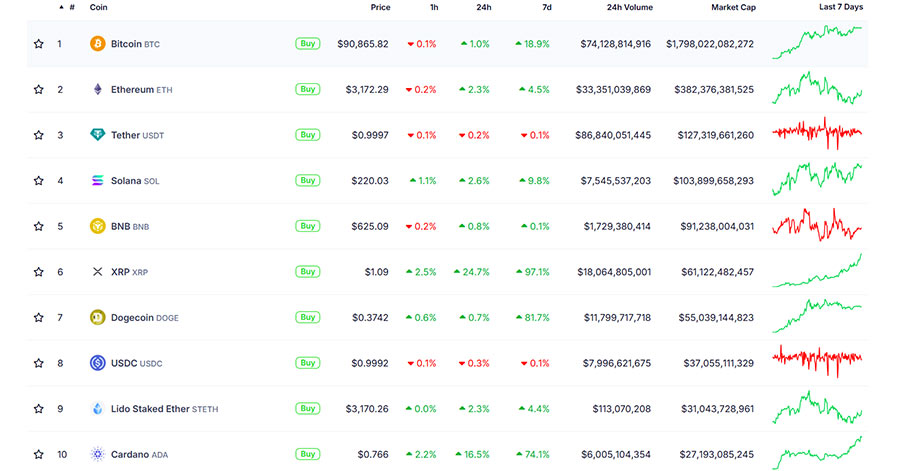The width and height of the screenshot is (900, 471).
Task: Favorite USDC with its star icon
Action: (x=38, y=363)
